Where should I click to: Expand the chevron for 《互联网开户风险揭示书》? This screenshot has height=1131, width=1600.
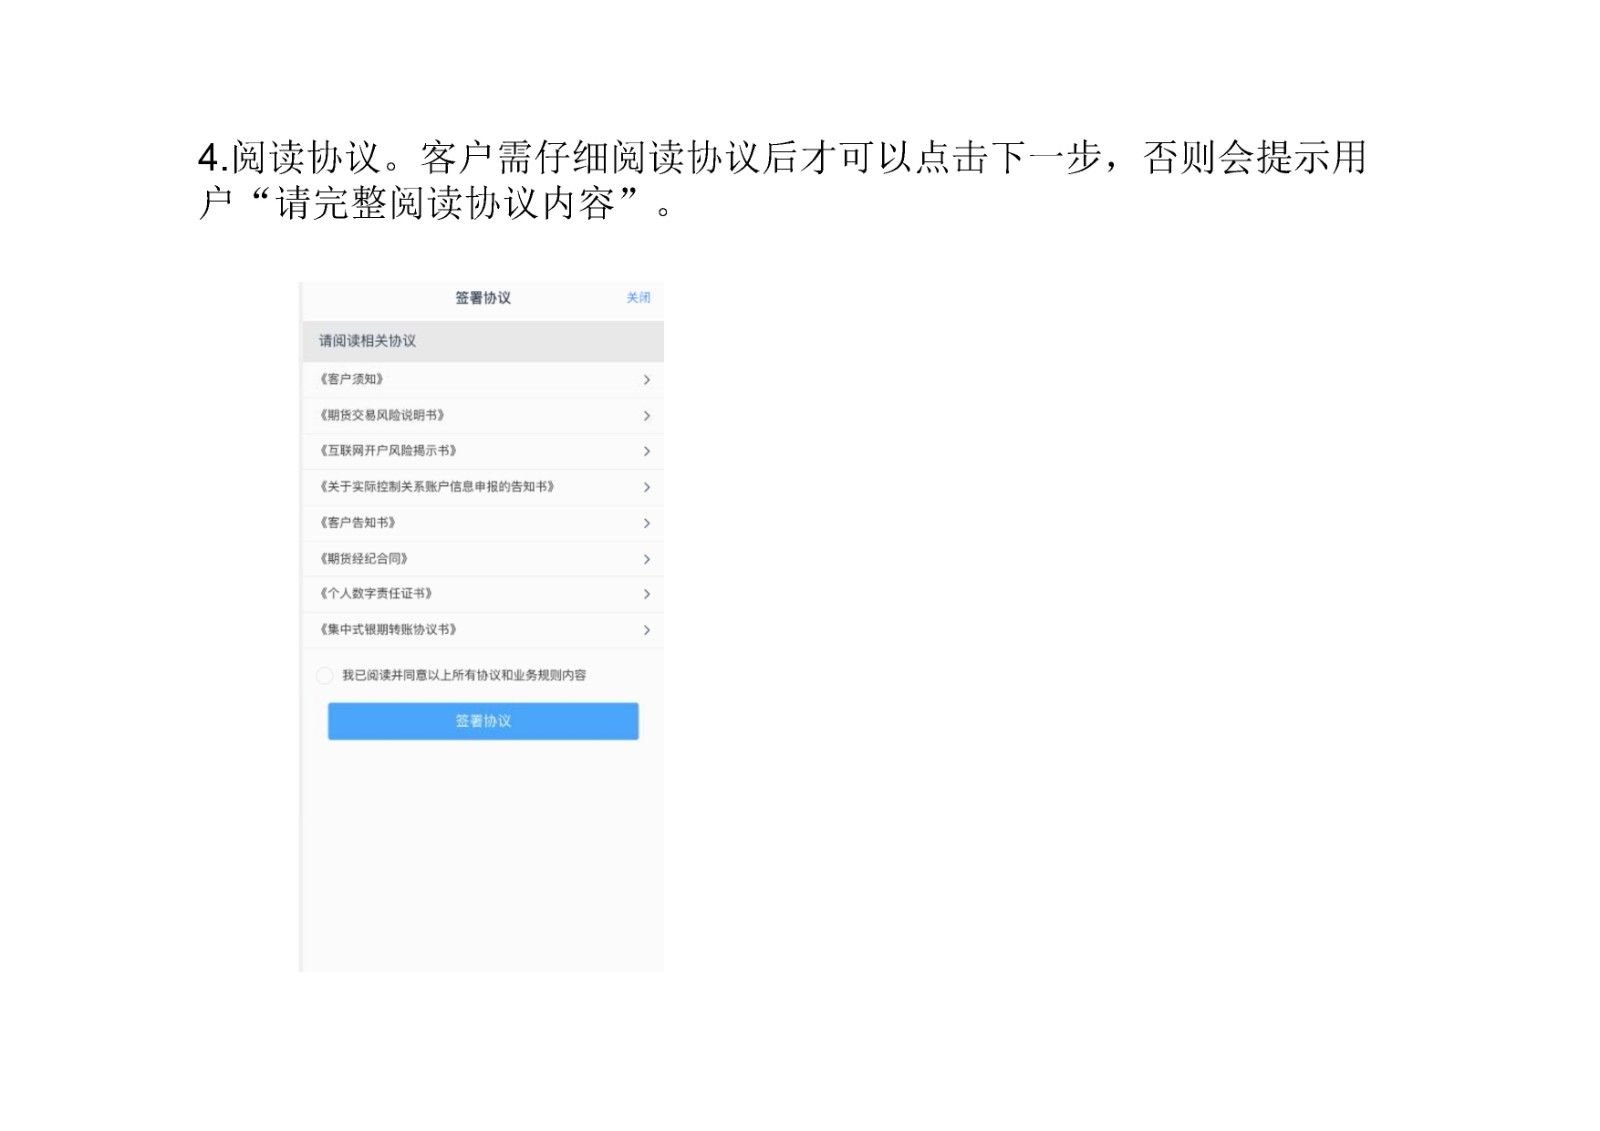click(x=646, y=451)
